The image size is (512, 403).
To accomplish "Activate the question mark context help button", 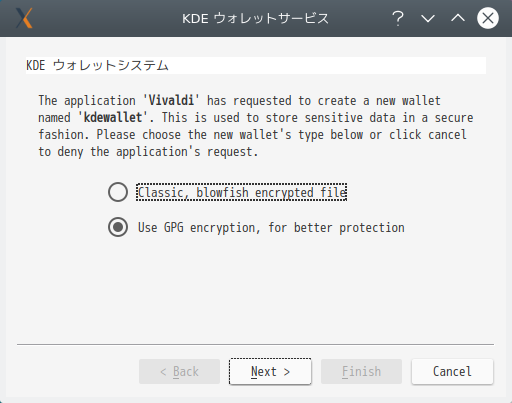I will coord(398,18).
